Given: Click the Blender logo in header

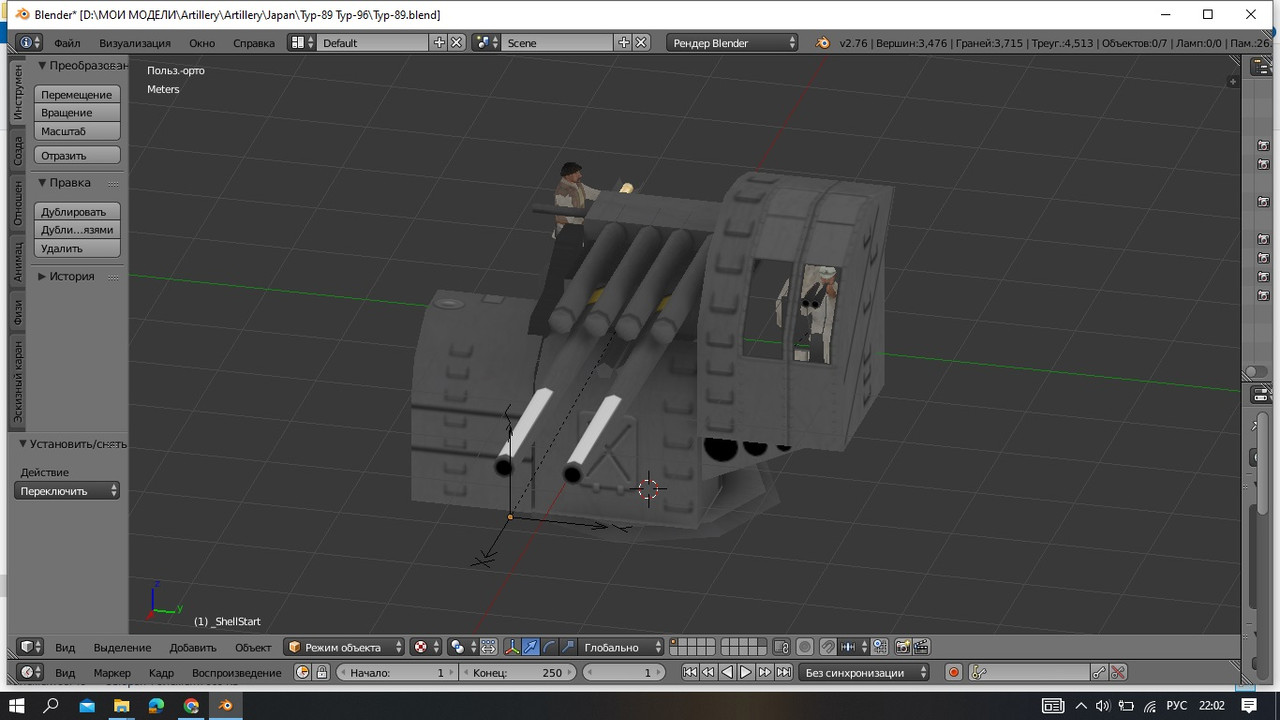Looking at the screenshot, I should click(x=823, y=43).
